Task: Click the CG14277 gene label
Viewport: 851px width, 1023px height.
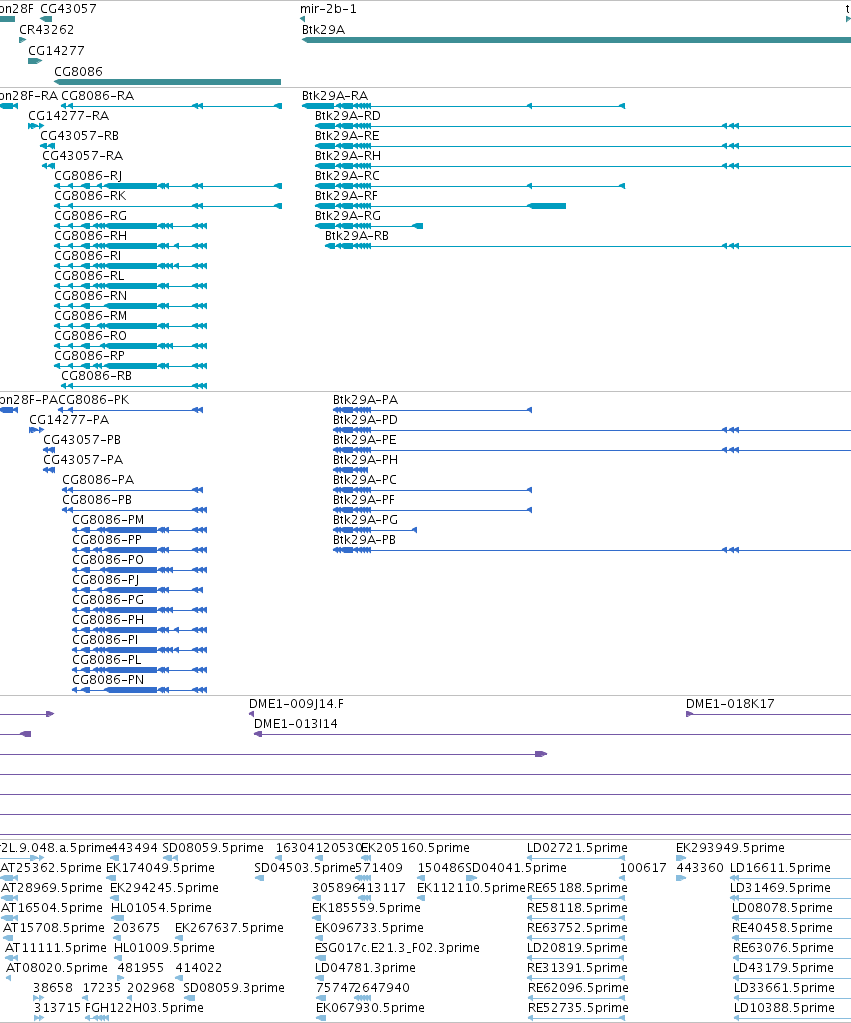Action: click(x=56, y=51)
